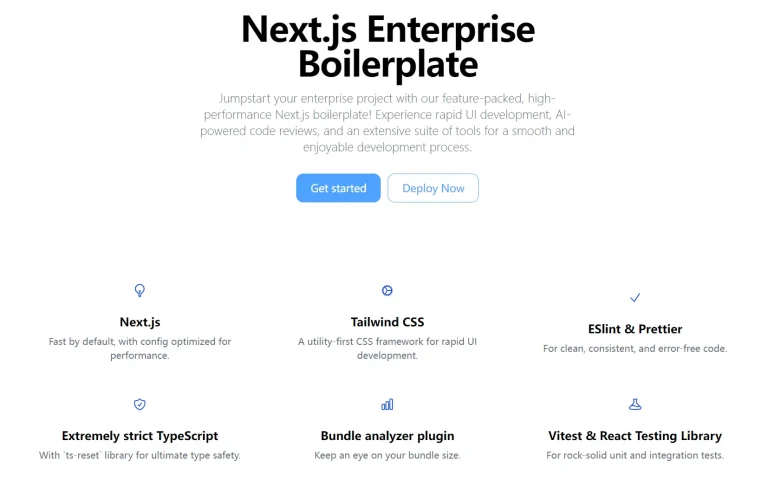Click the 'Fast by default' description text
The height and width of the screenshot is (486, 768).
click(x=140, y=348)
